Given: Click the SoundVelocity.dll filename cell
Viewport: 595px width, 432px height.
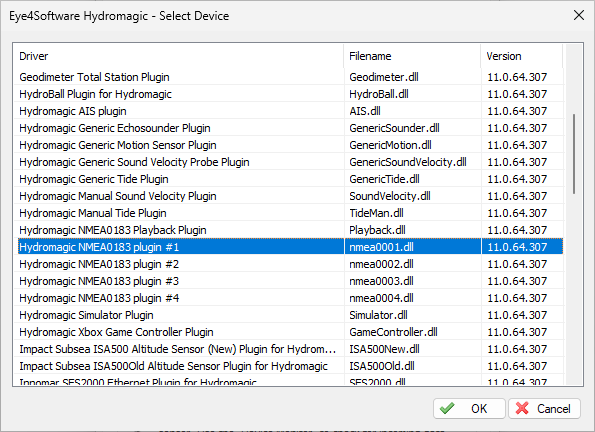Looking at the screenshot, I should 413,196.
